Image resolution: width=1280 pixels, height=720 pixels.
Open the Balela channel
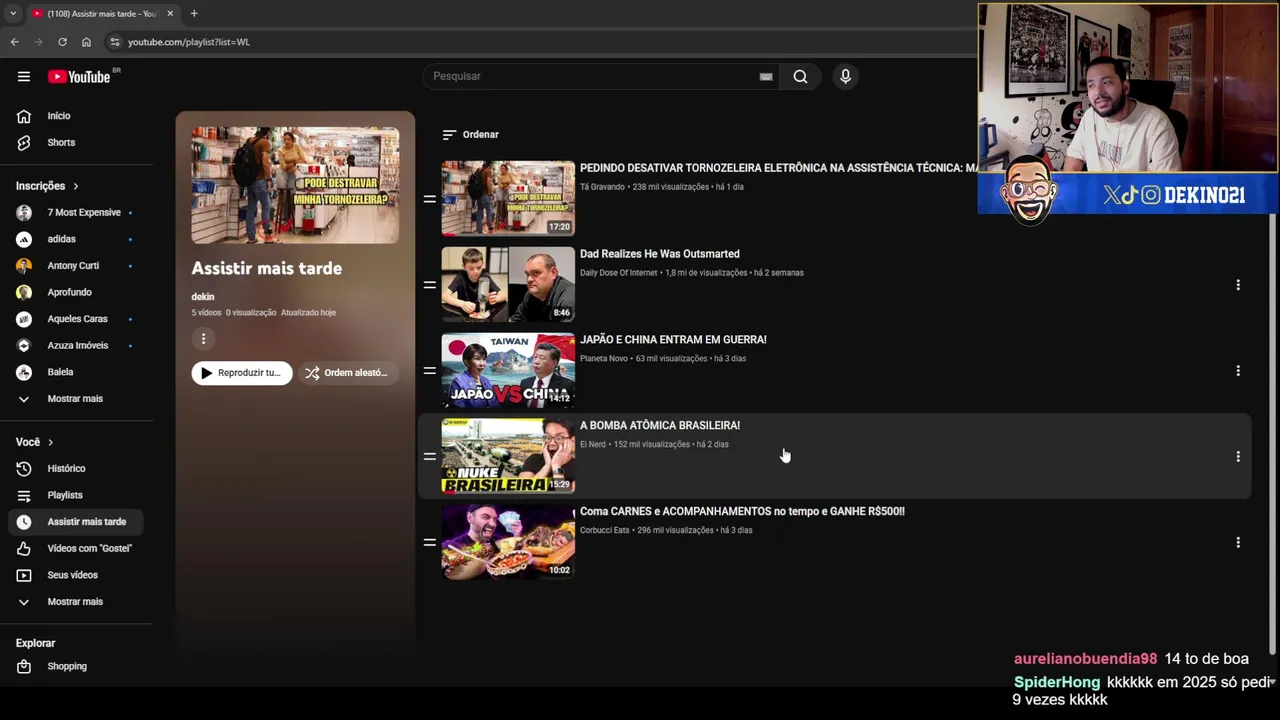click(x=75, y=372)
